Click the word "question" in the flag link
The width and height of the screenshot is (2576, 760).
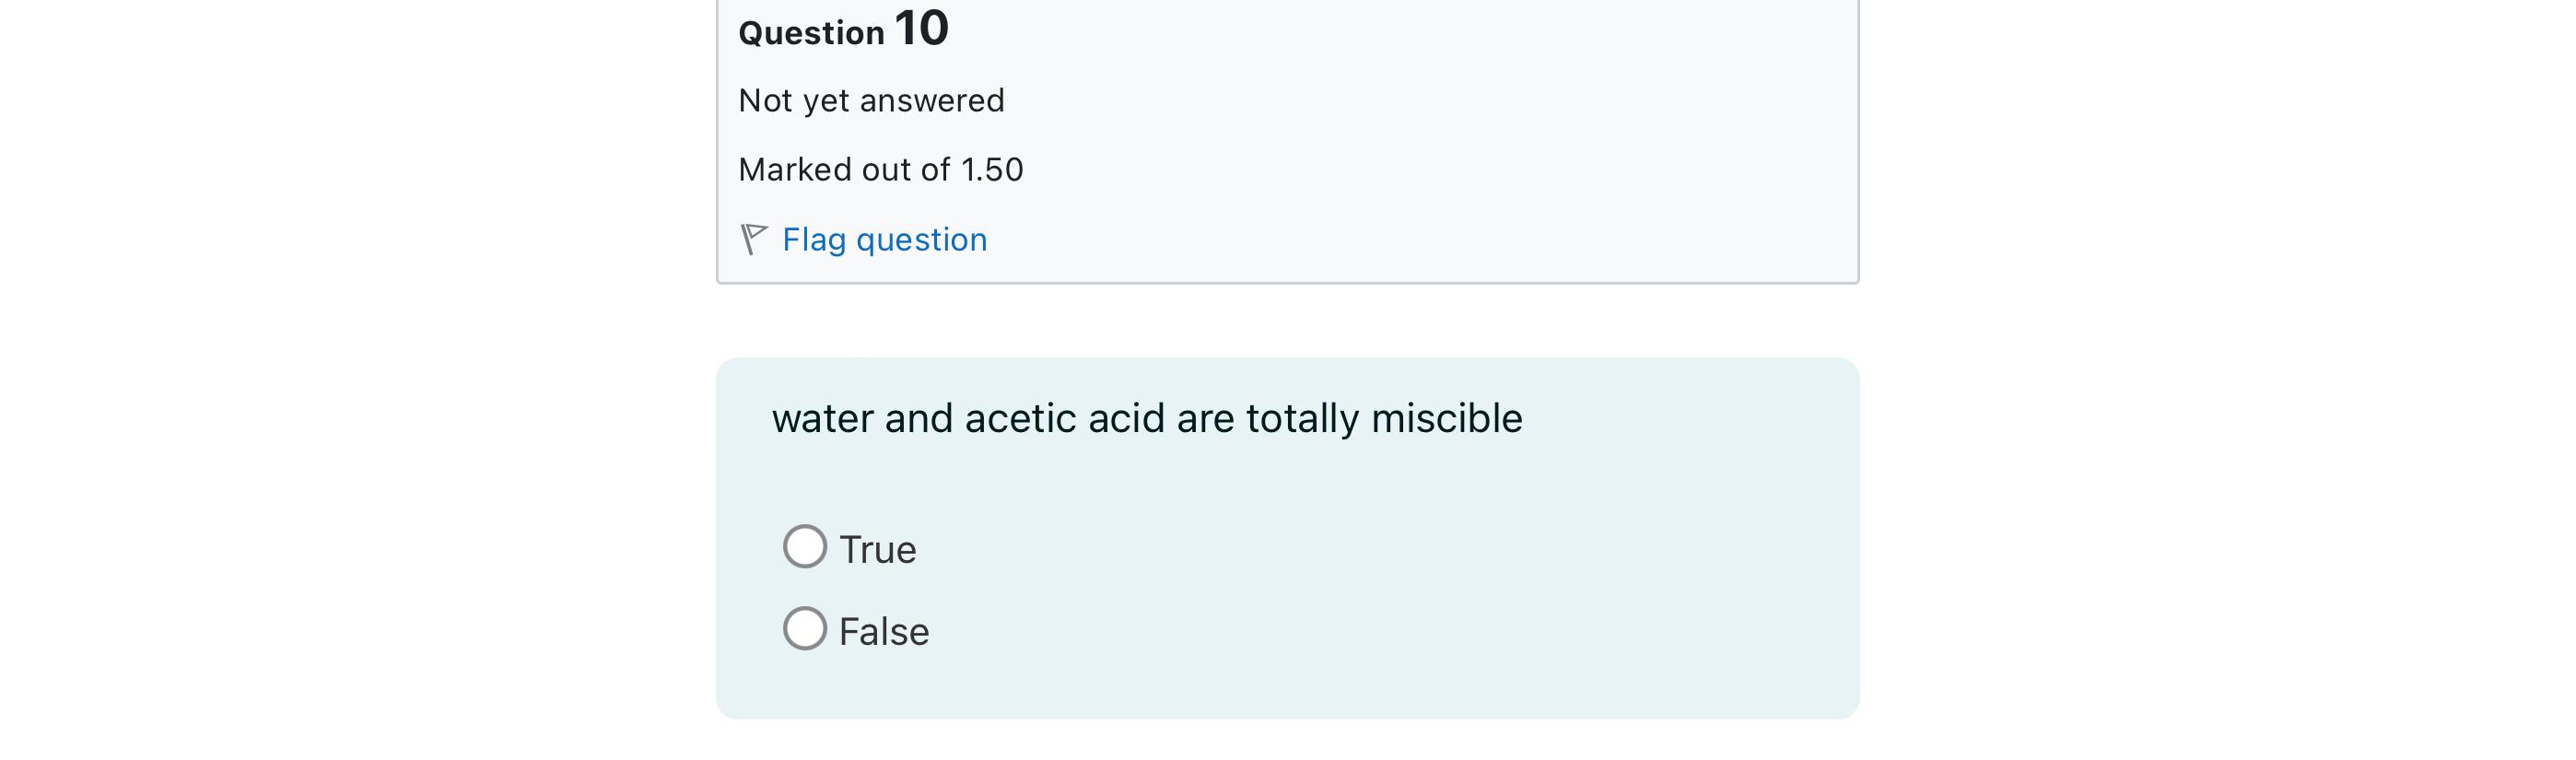pos(921,240)
